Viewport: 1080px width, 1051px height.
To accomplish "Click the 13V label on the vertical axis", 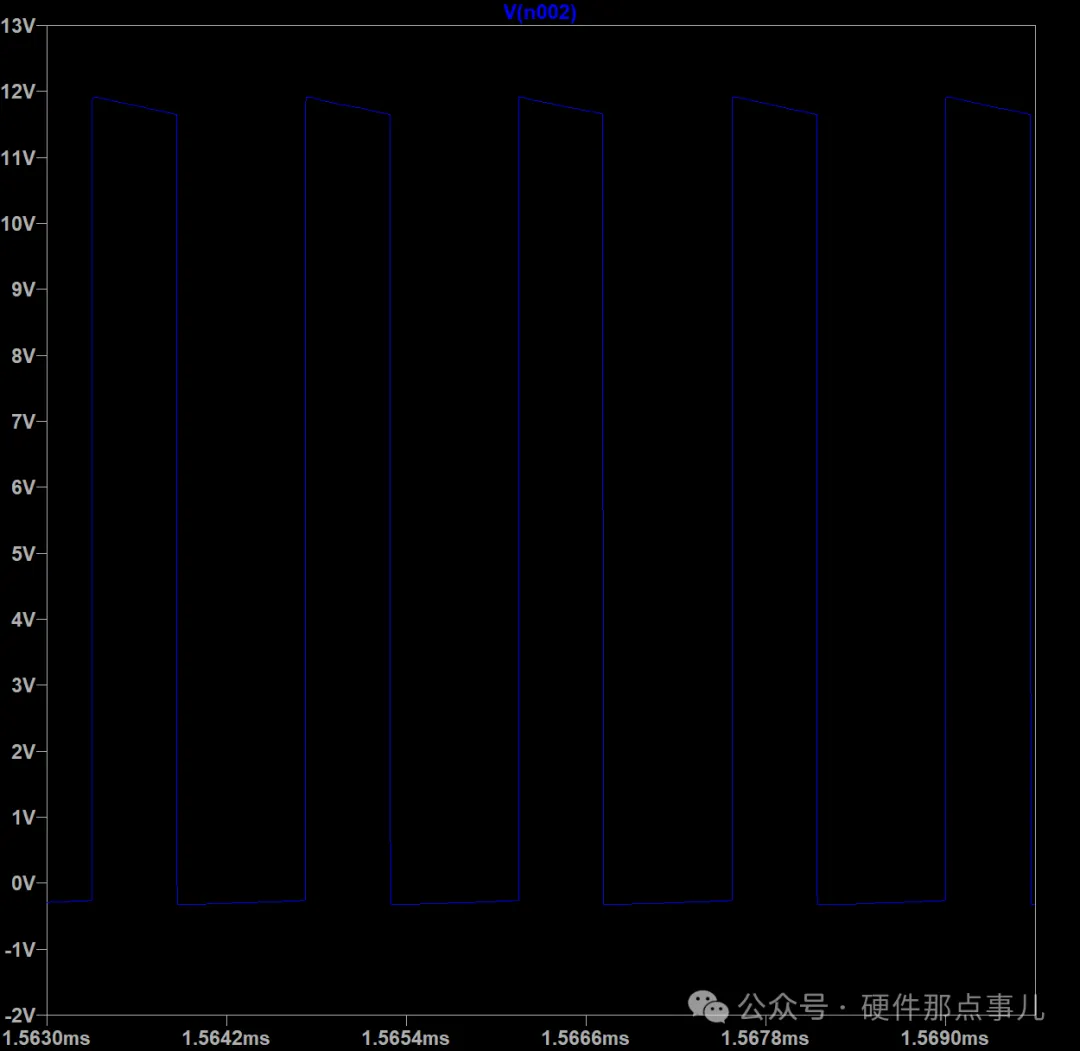I will pos(19,26).
